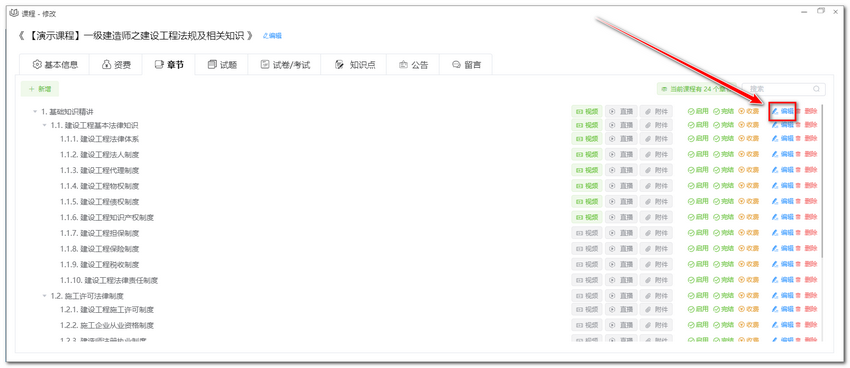Select row 1.1.6. 建设工程知识产权制度
Image resolution: width=850 pixels, height=368 pixels.
point(107,217)
